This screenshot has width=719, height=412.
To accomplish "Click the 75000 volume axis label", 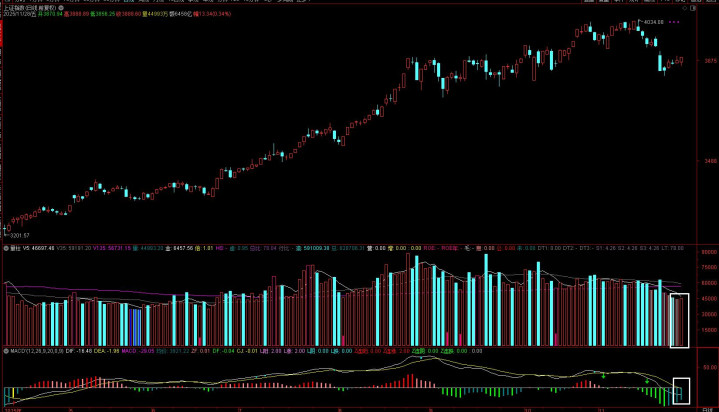I will [x=709, y=267].
